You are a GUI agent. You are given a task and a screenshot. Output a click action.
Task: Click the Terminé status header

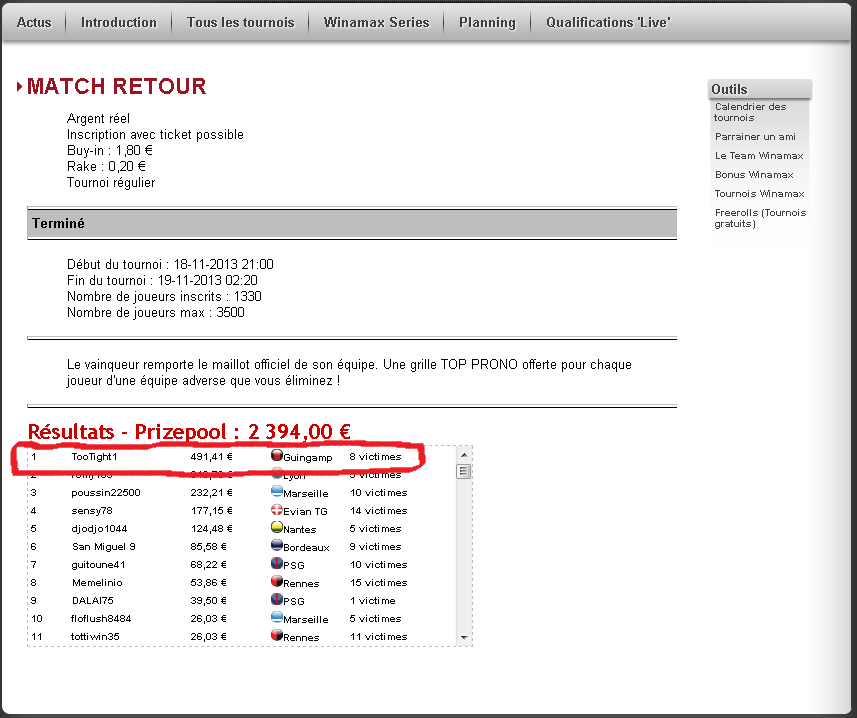[352, 223]
